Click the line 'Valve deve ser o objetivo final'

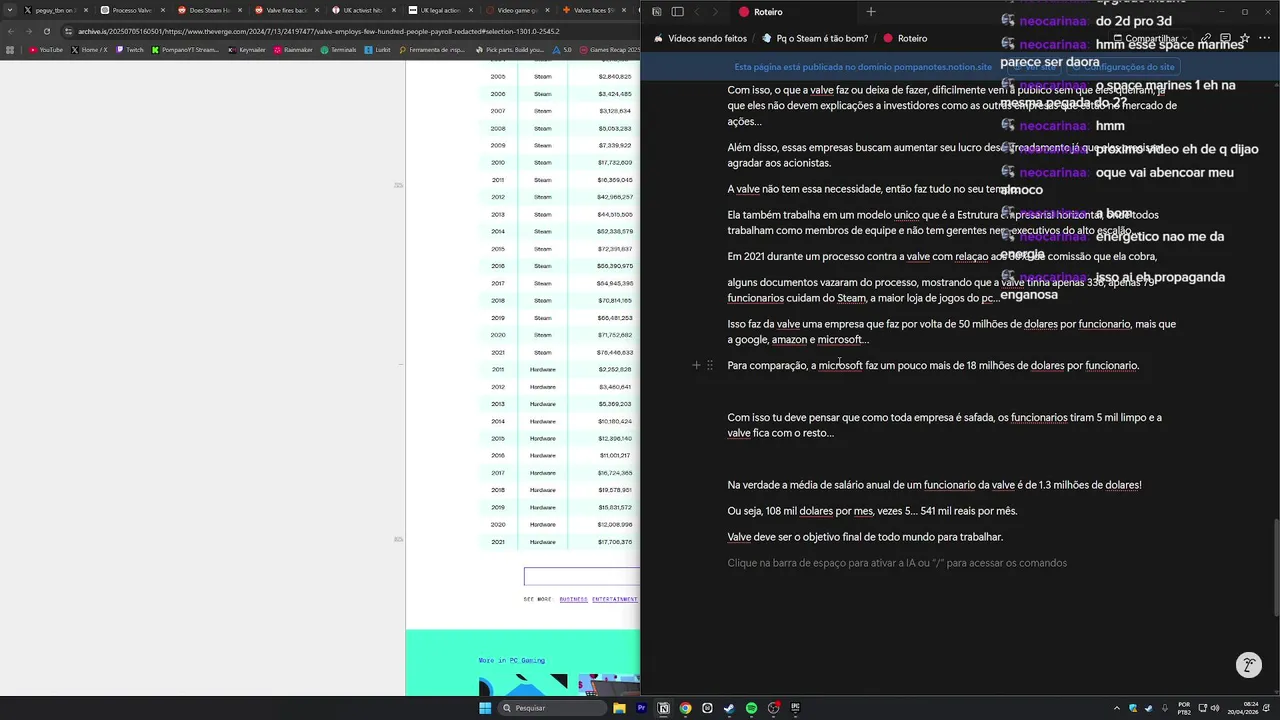point(865,537)
